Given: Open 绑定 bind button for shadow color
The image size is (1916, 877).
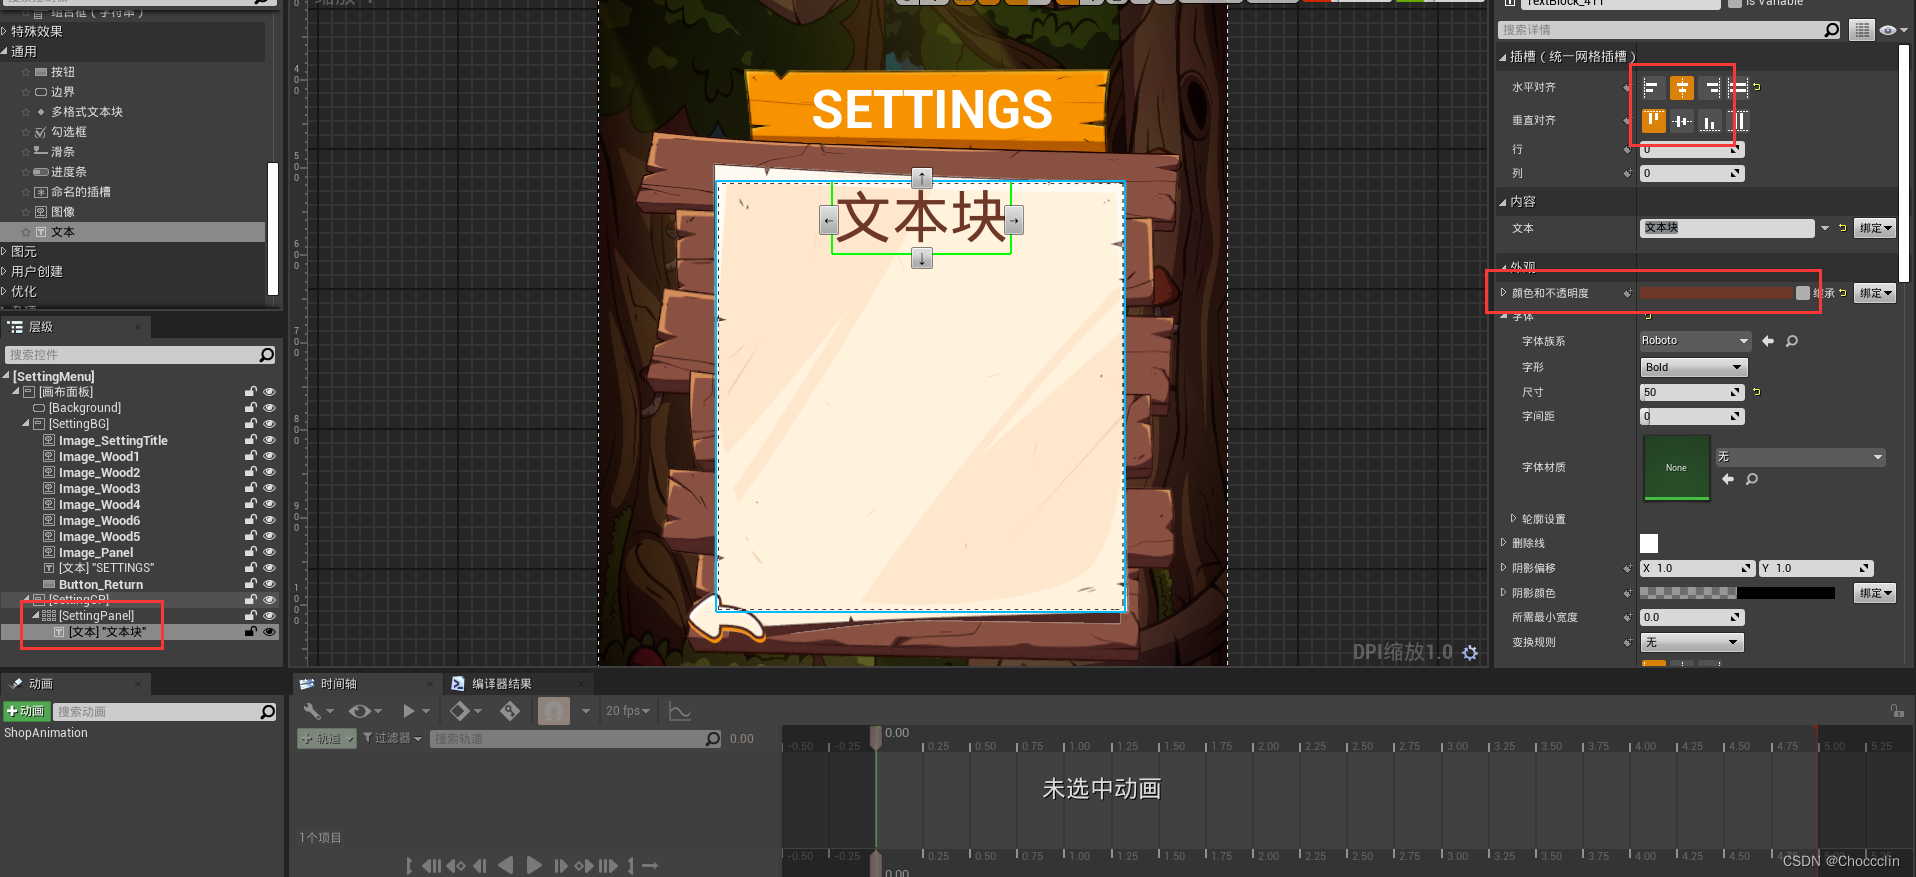Looking at the screenshot, I should (x=1875, y=593).
